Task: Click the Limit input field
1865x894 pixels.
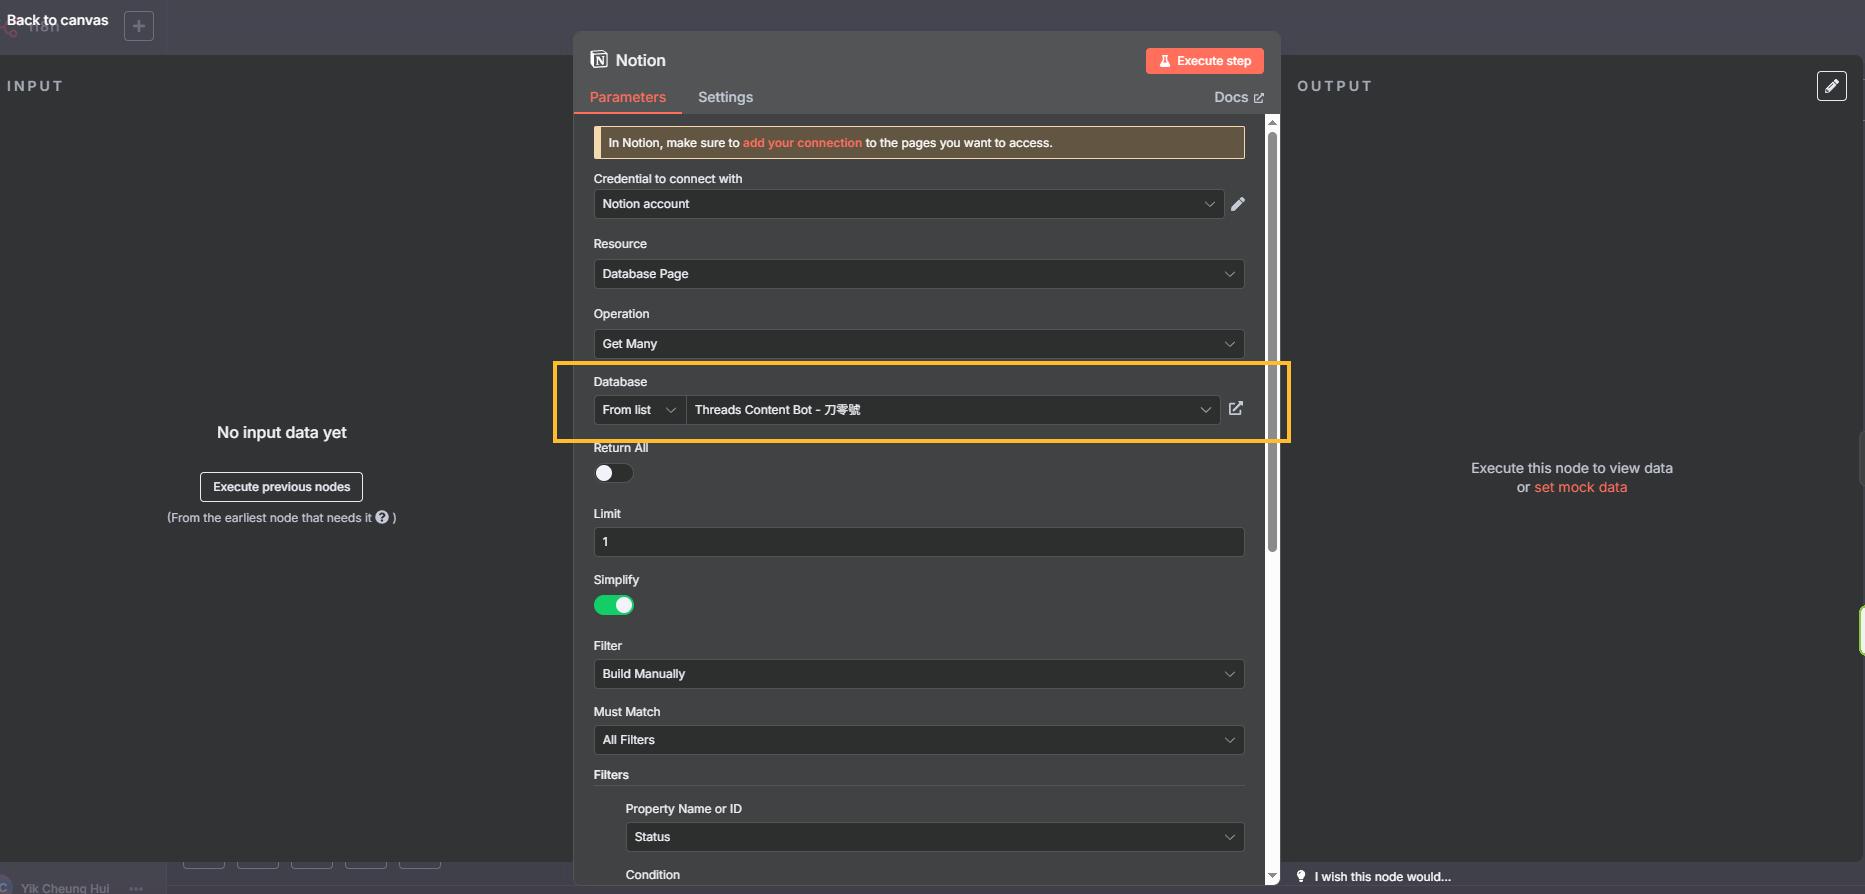Action: [919, 542]
